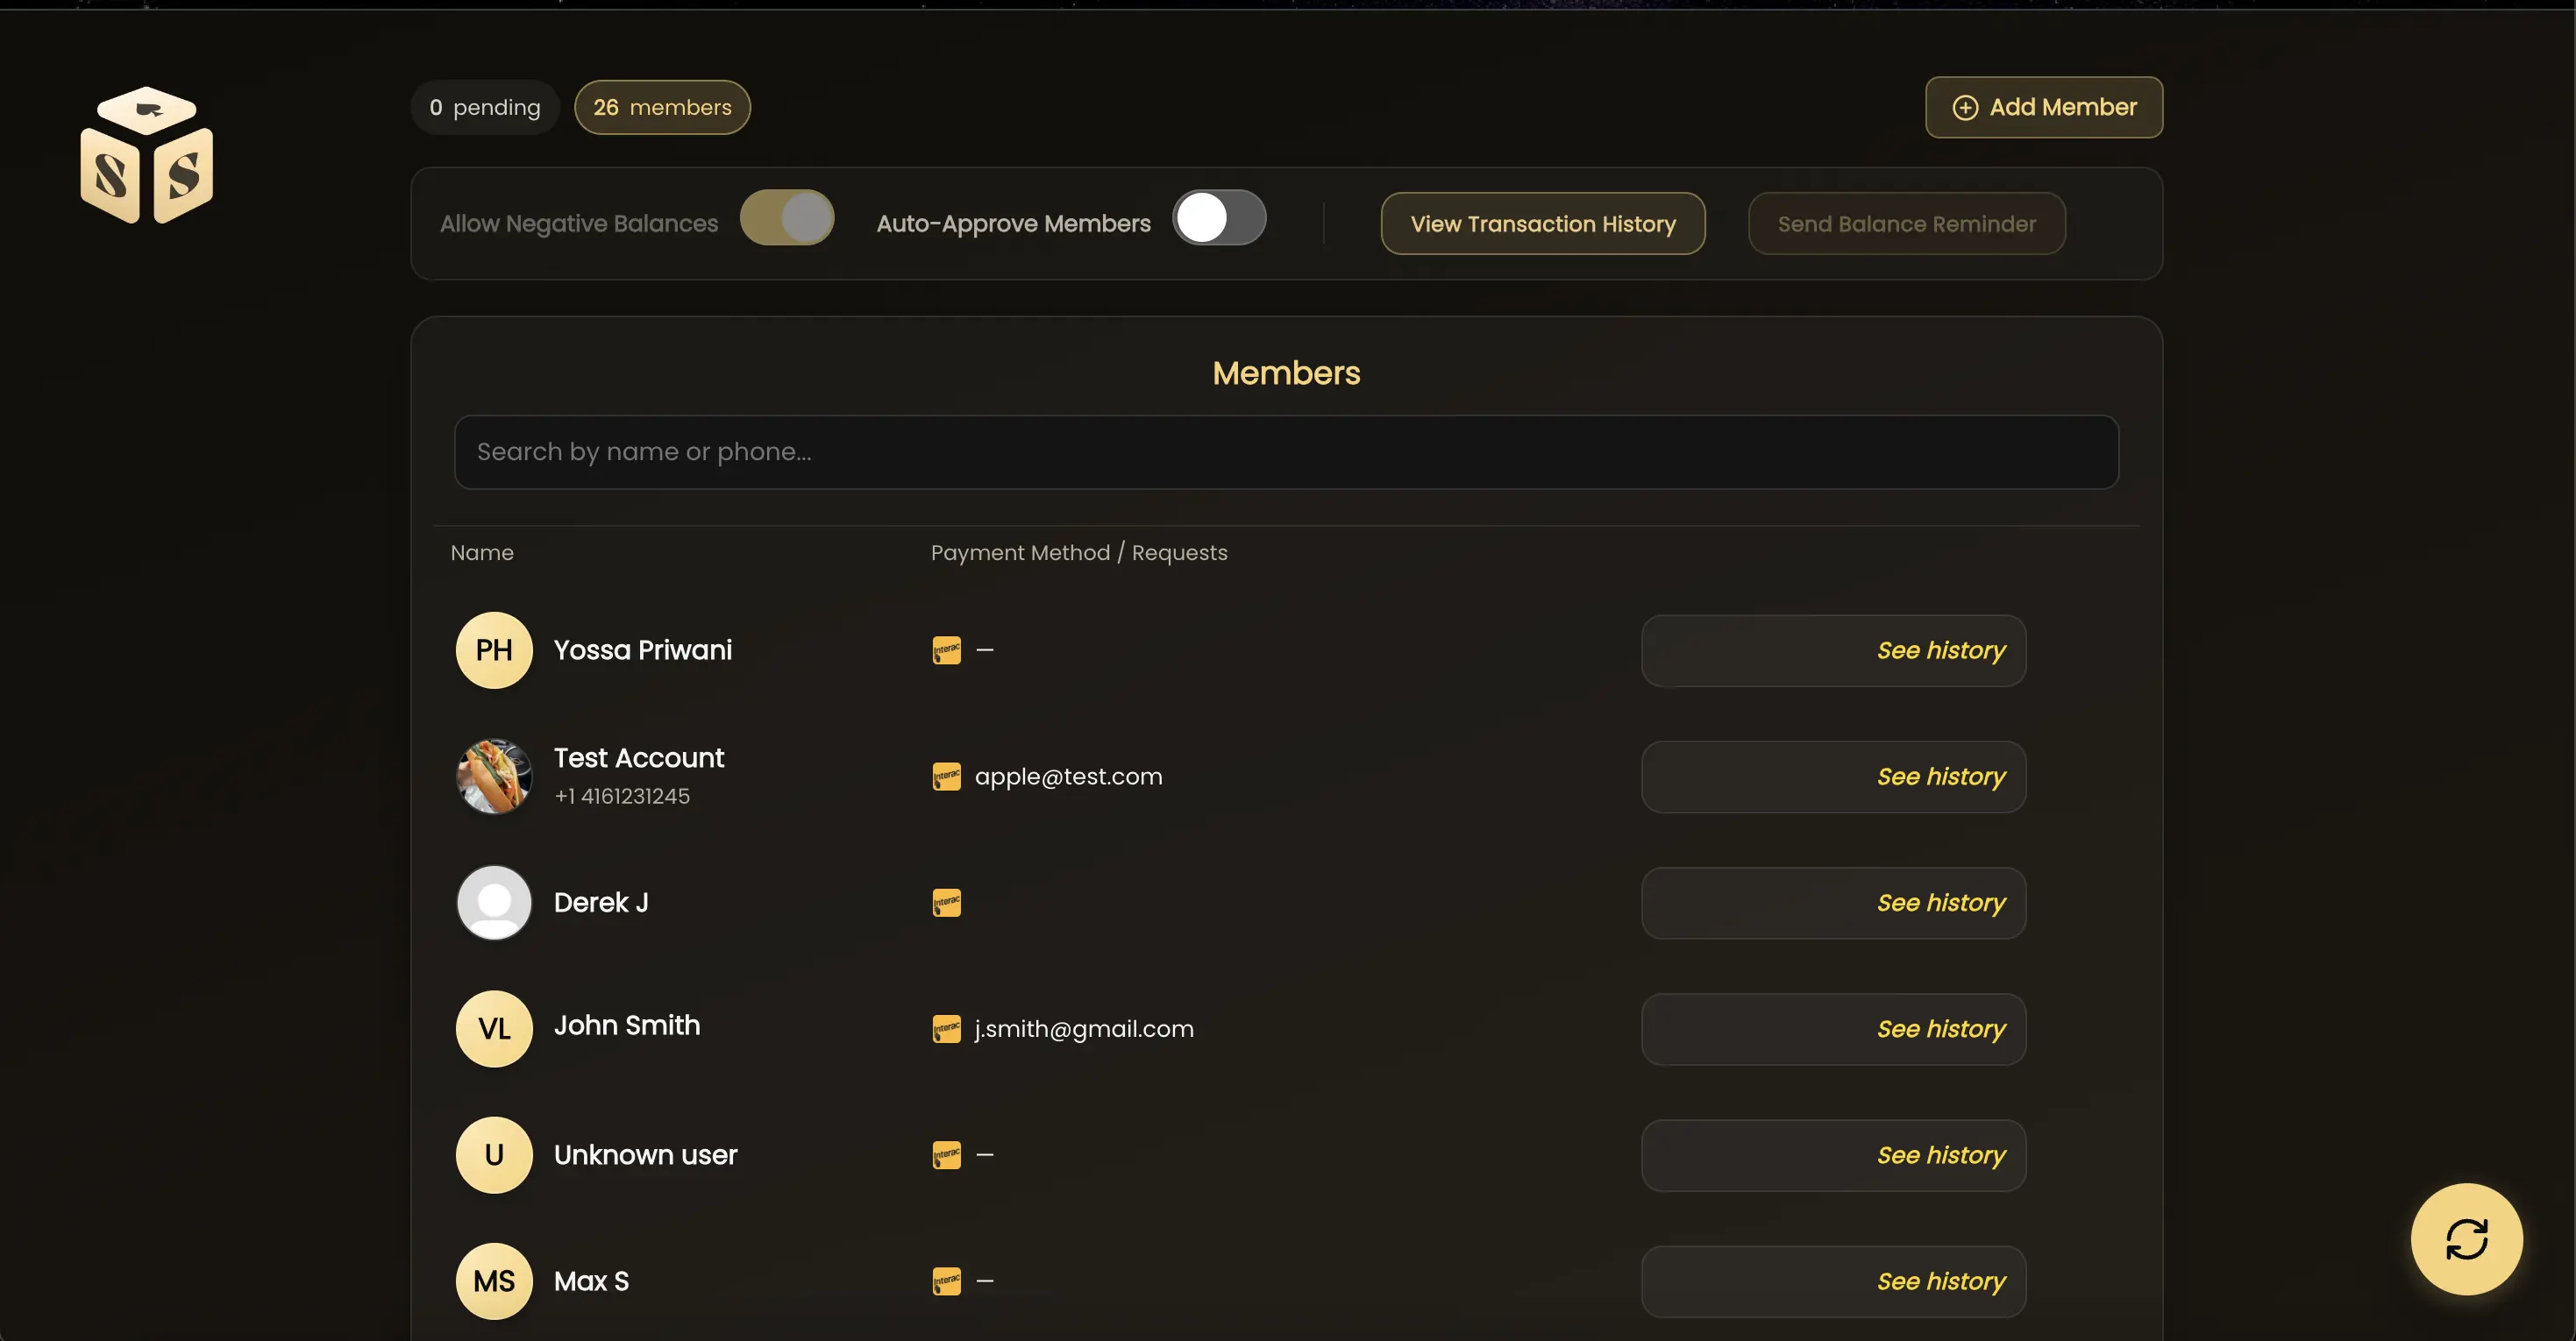Click Send Balance Reminder button
Screen dimensions: 2576x1341
click(x=1906, y=224)
